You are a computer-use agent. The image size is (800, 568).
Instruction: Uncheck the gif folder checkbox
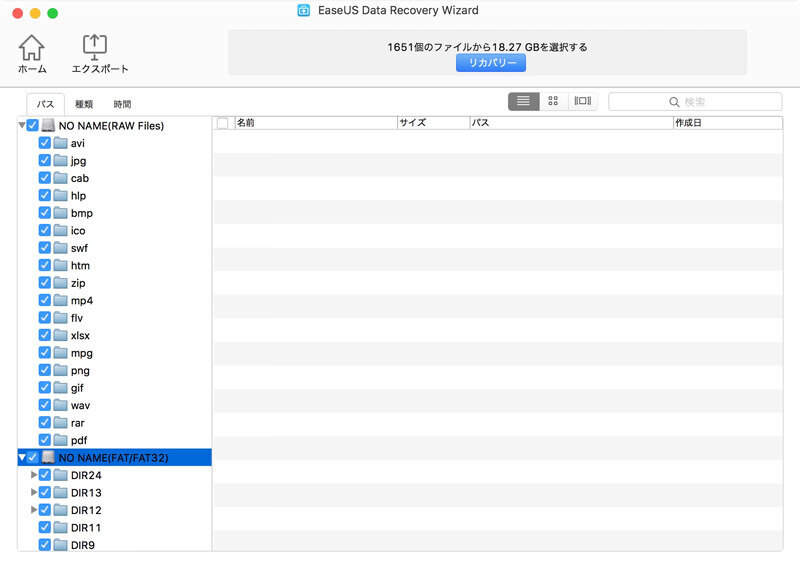tap(44, 387)
